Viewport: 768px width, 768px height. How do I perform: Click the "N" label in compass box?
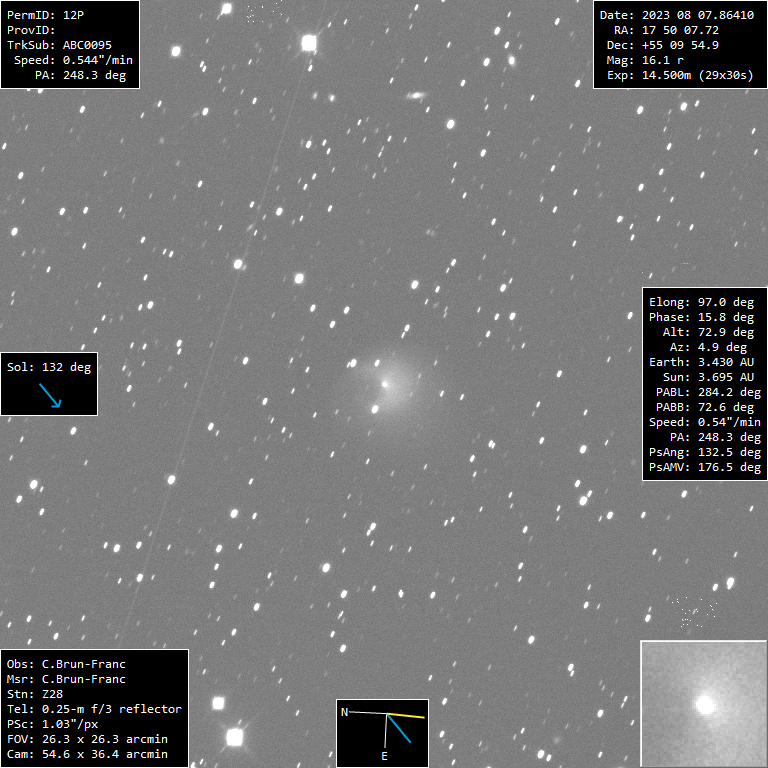click(344, 712)
